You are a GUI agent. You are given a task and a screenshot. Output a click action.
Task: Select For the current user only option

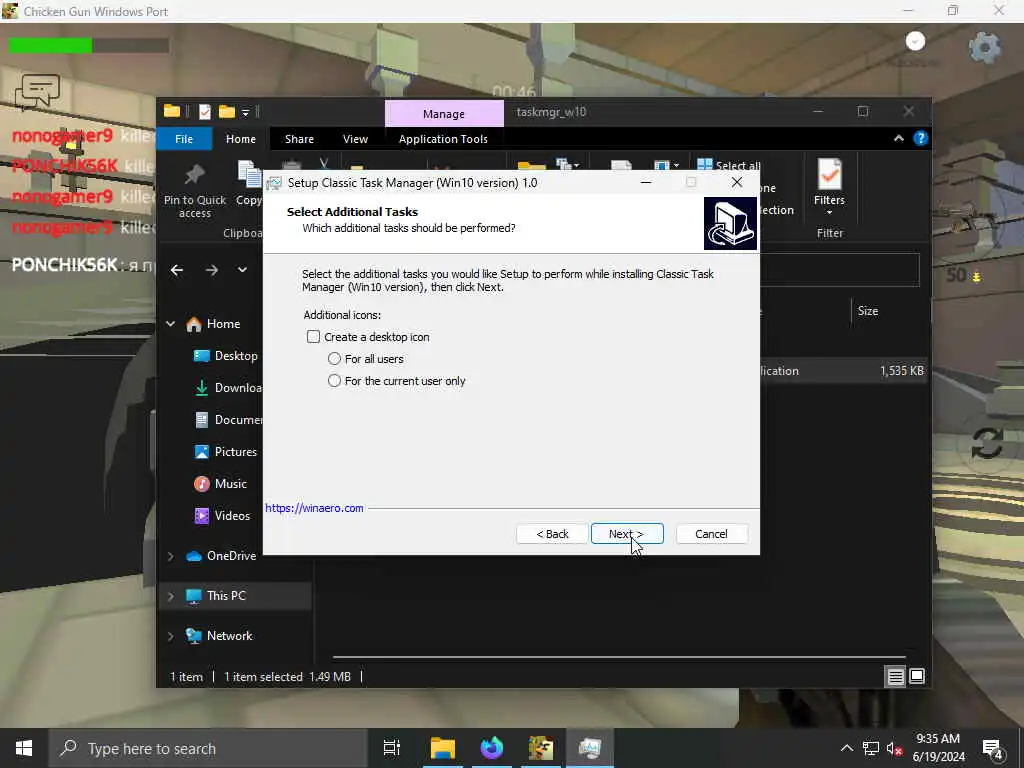point(334,381)
